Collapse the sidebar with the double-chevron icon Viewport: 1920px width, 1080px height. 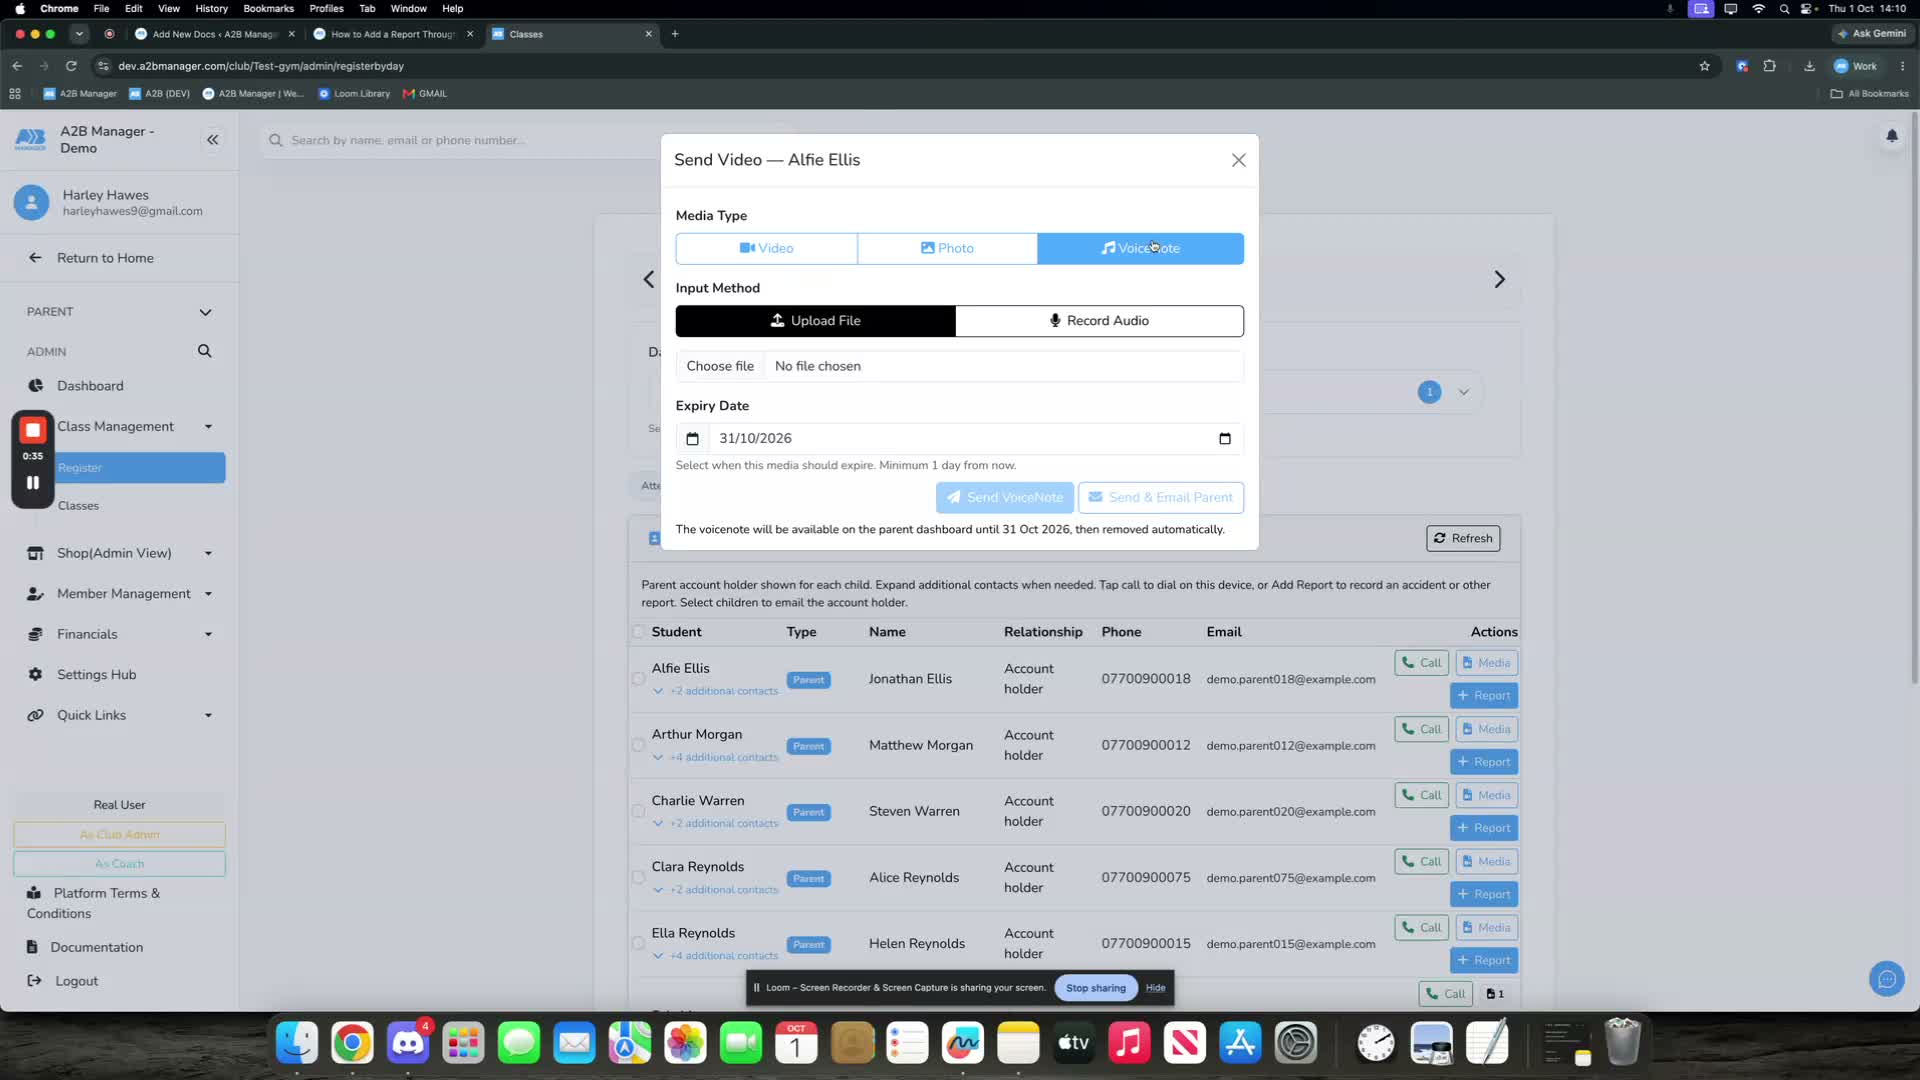(212, 140)
